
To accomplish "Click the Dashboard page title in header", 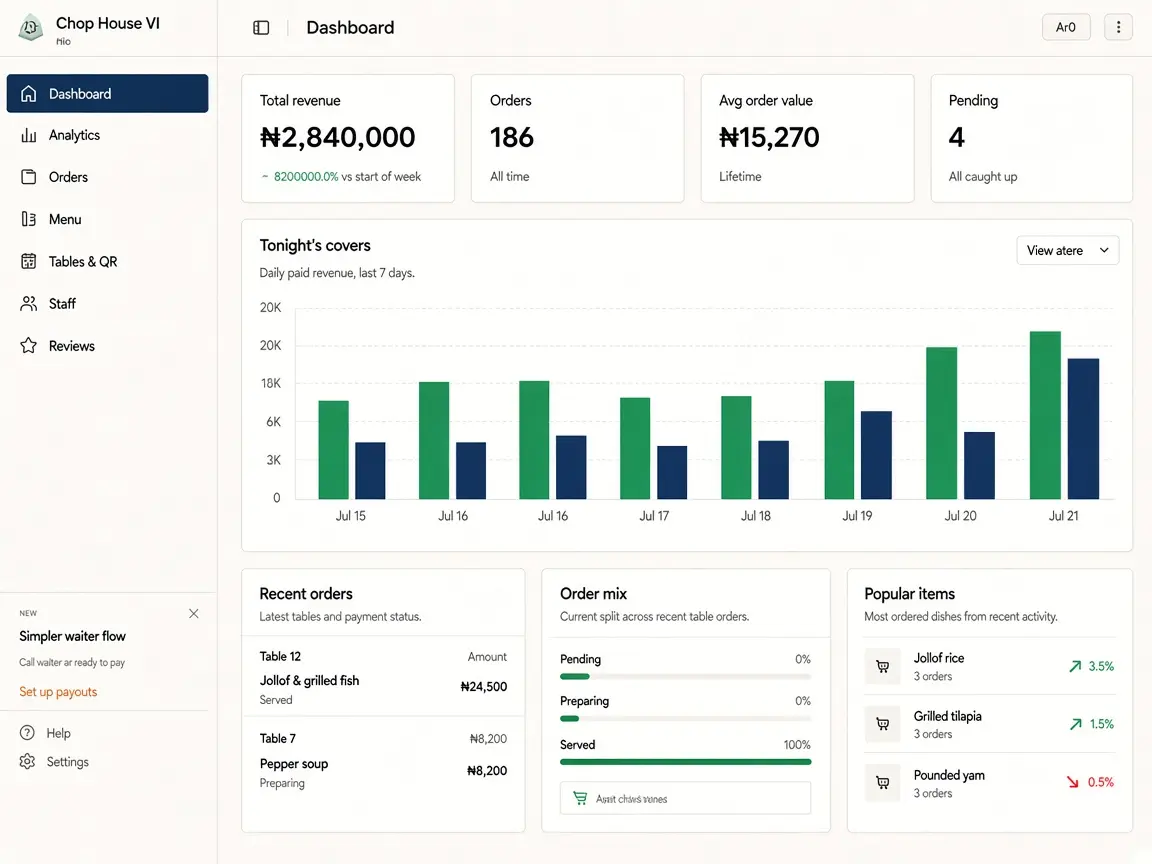I will (x=350, y=27).
